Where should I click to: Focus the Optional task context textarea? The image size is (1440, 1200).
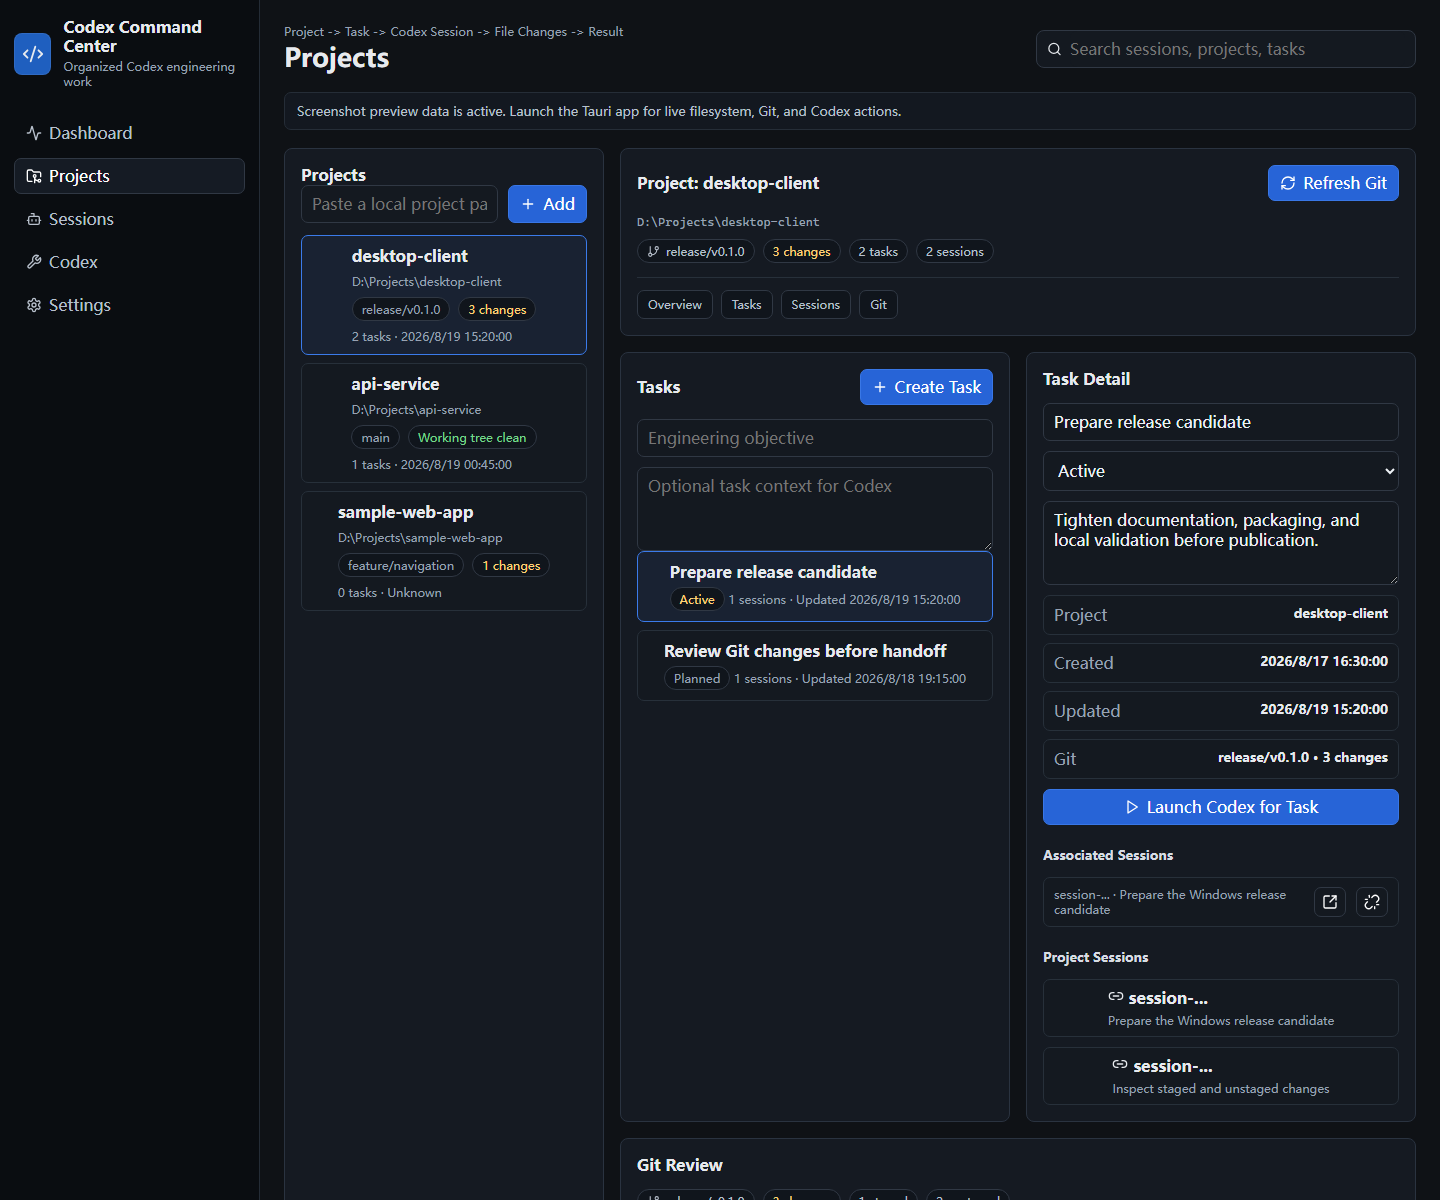pyautogui.click(x=814, y=509)
